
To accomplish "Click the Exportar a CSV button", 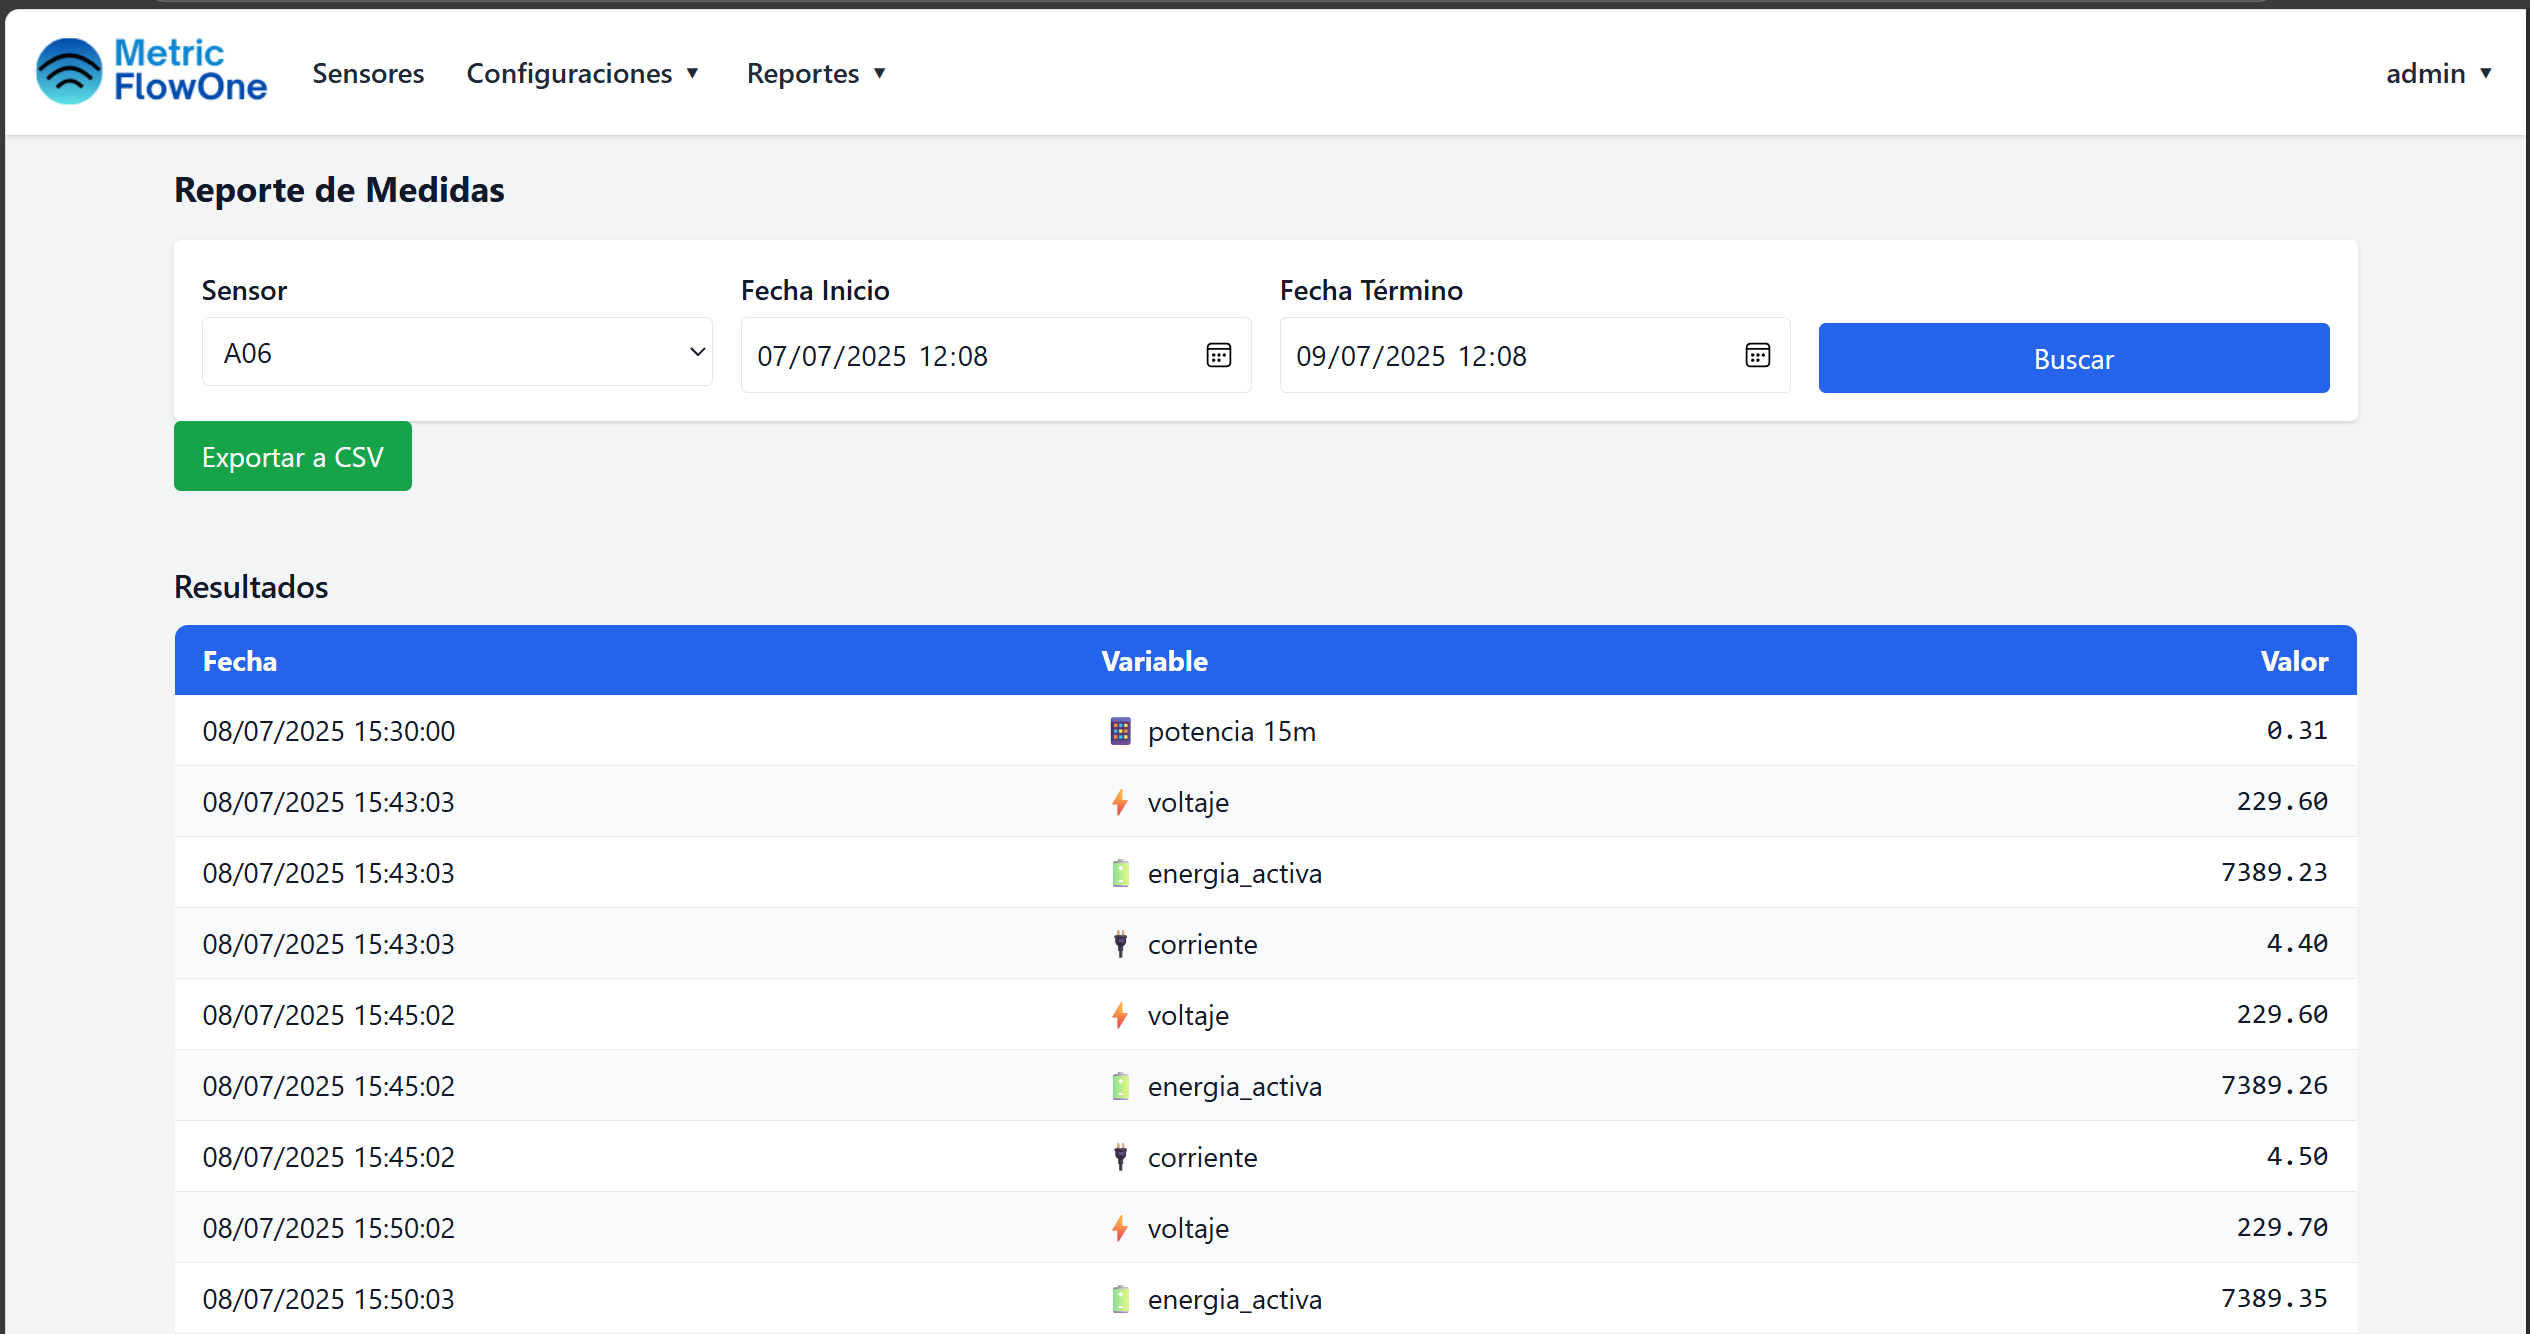I will [292, 456].
